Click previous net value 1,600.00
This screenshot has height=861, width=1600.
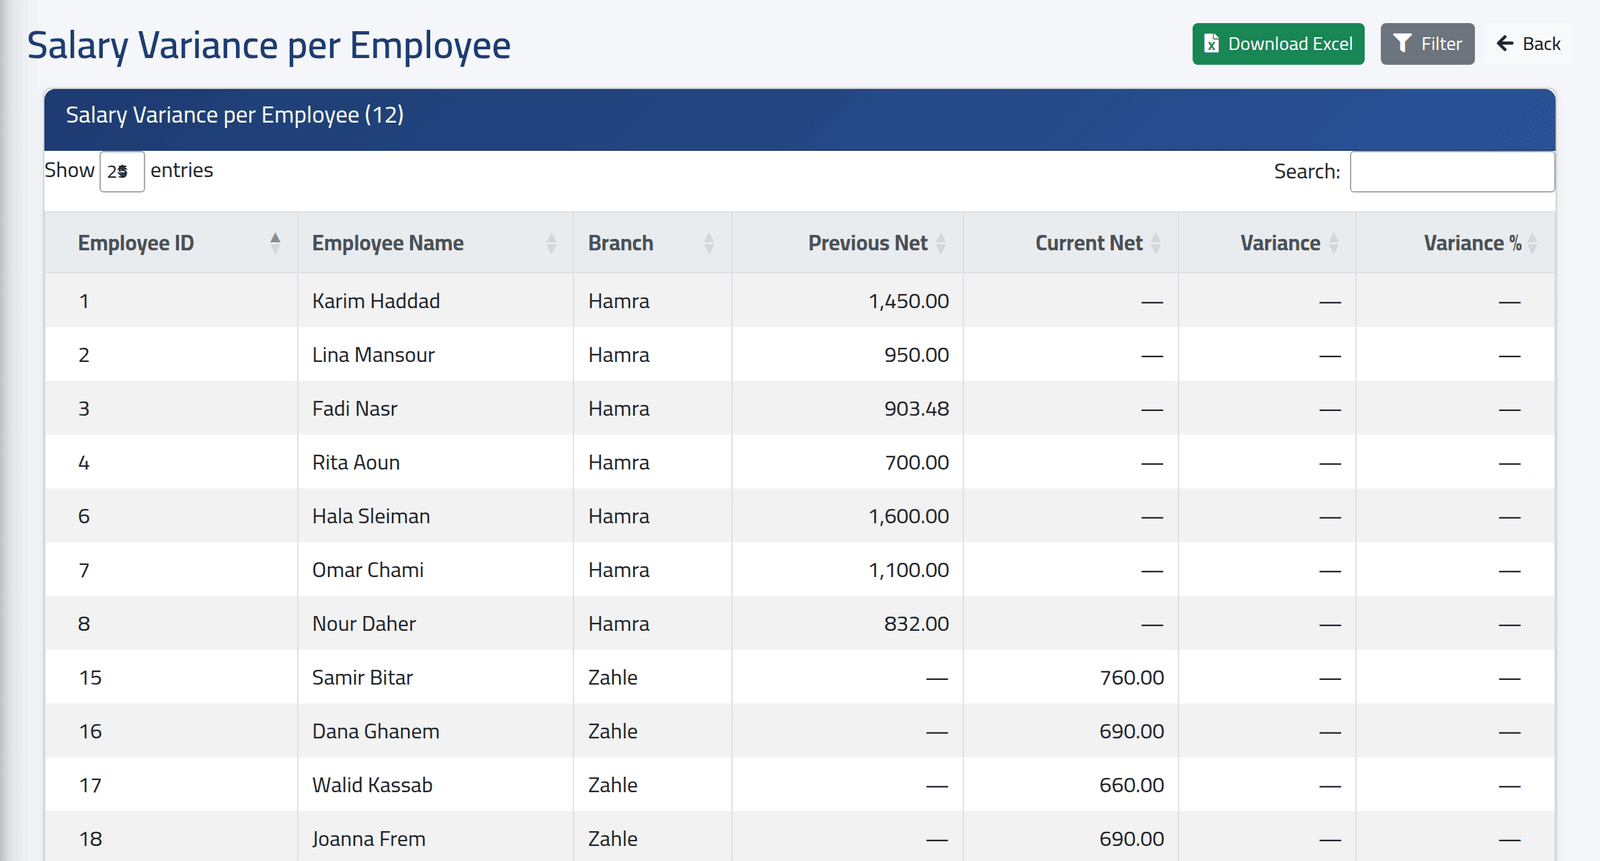[x=909, y=516]
